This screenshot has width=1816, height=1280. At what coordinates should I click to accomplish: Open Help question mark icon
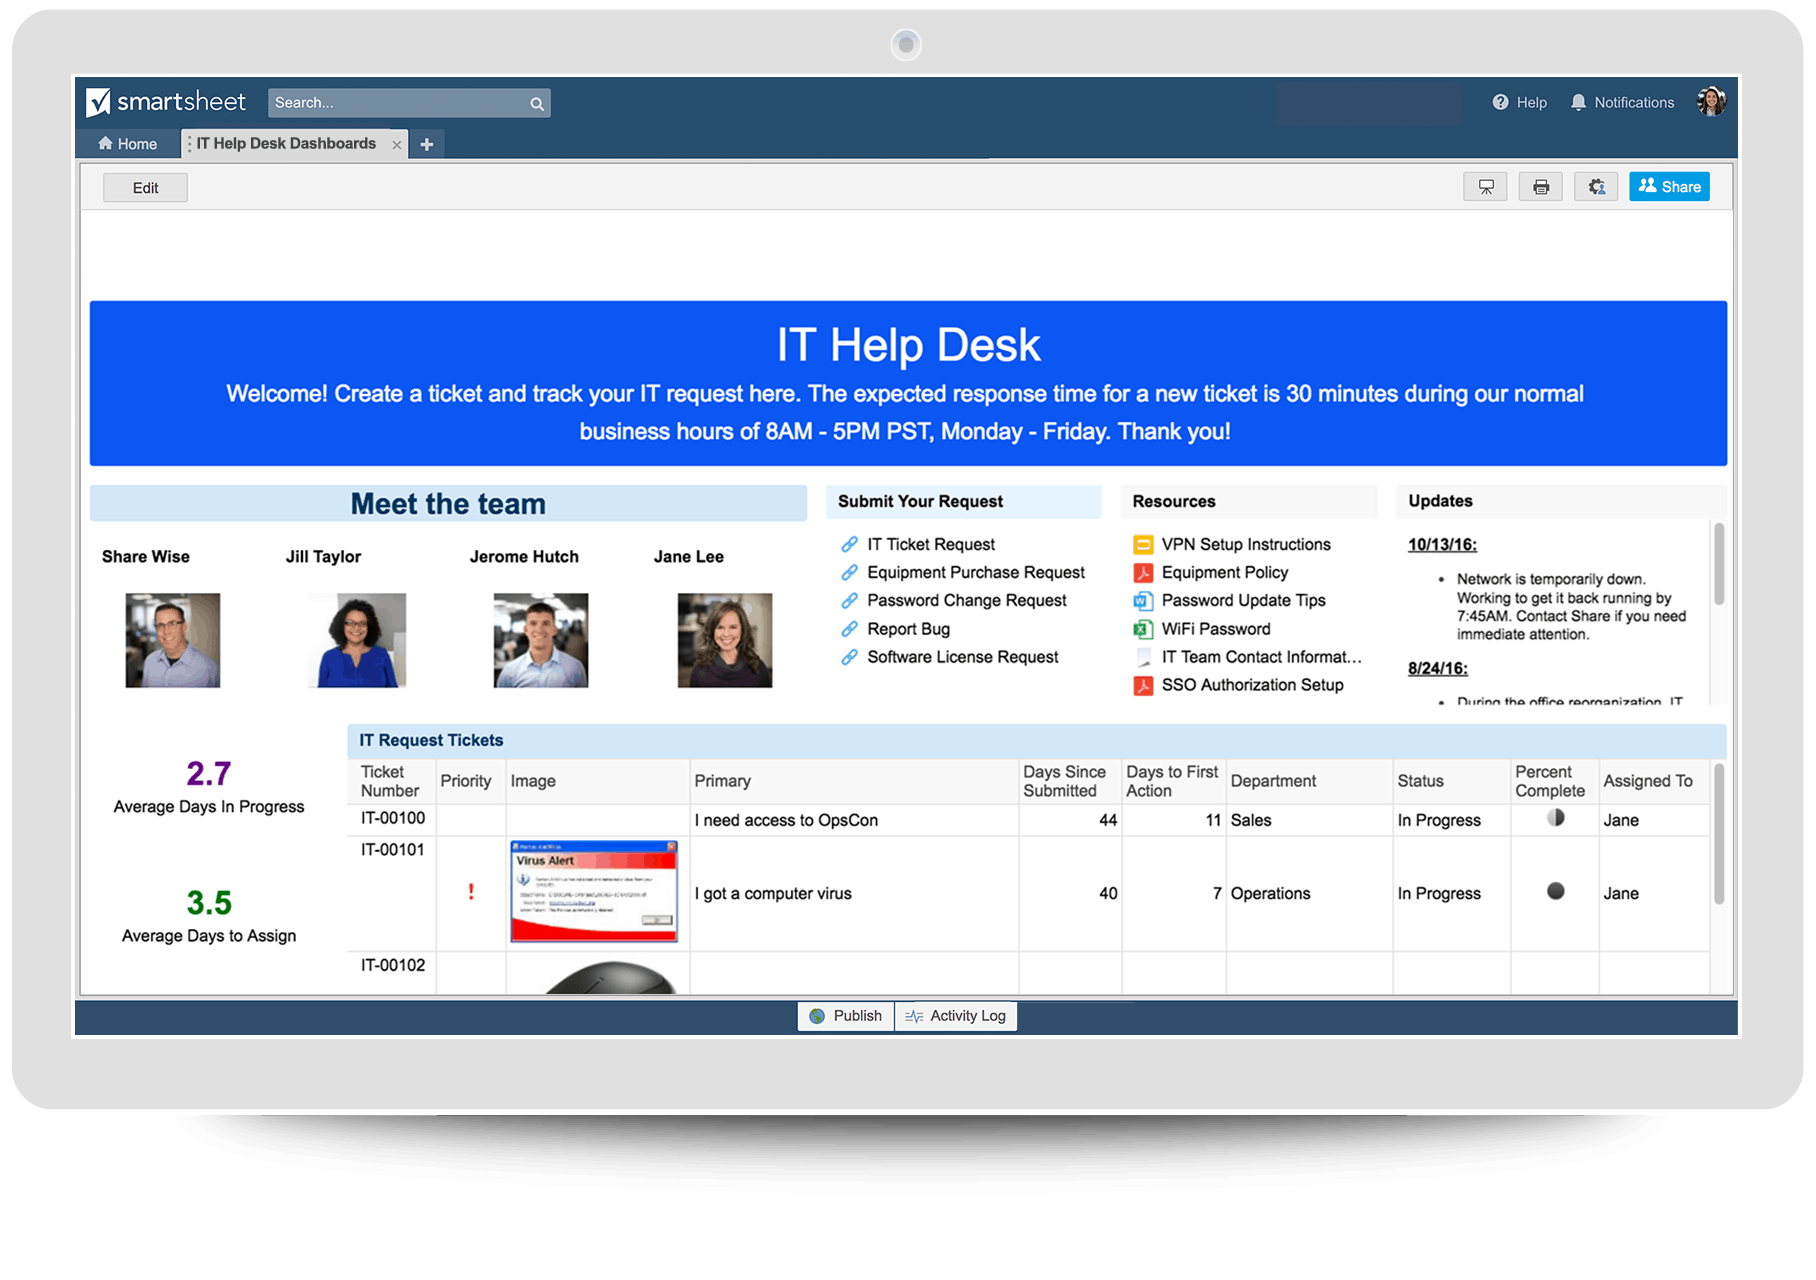[1500, 102]
